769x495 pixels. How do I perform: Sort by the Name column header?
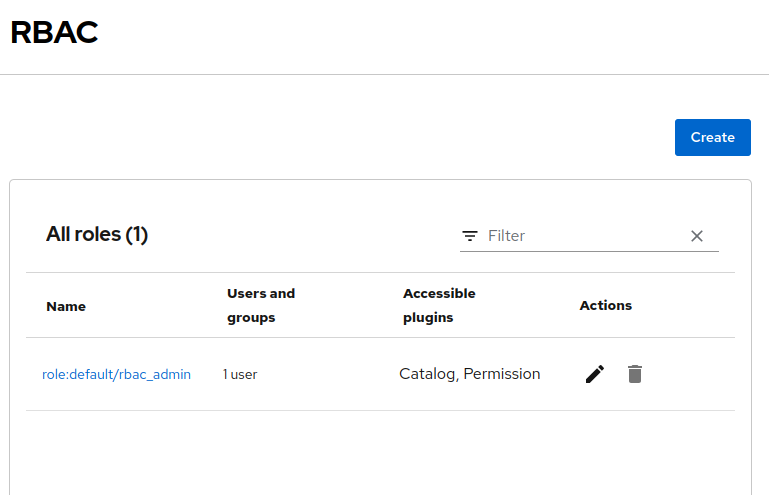tap(66, 306)
